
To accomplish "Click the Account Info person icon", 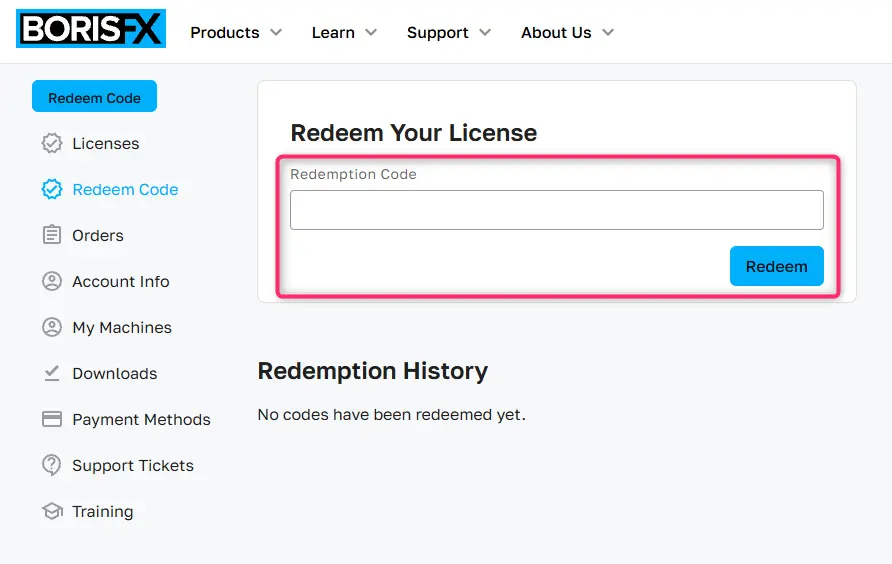I will click(x=52, y=281).
